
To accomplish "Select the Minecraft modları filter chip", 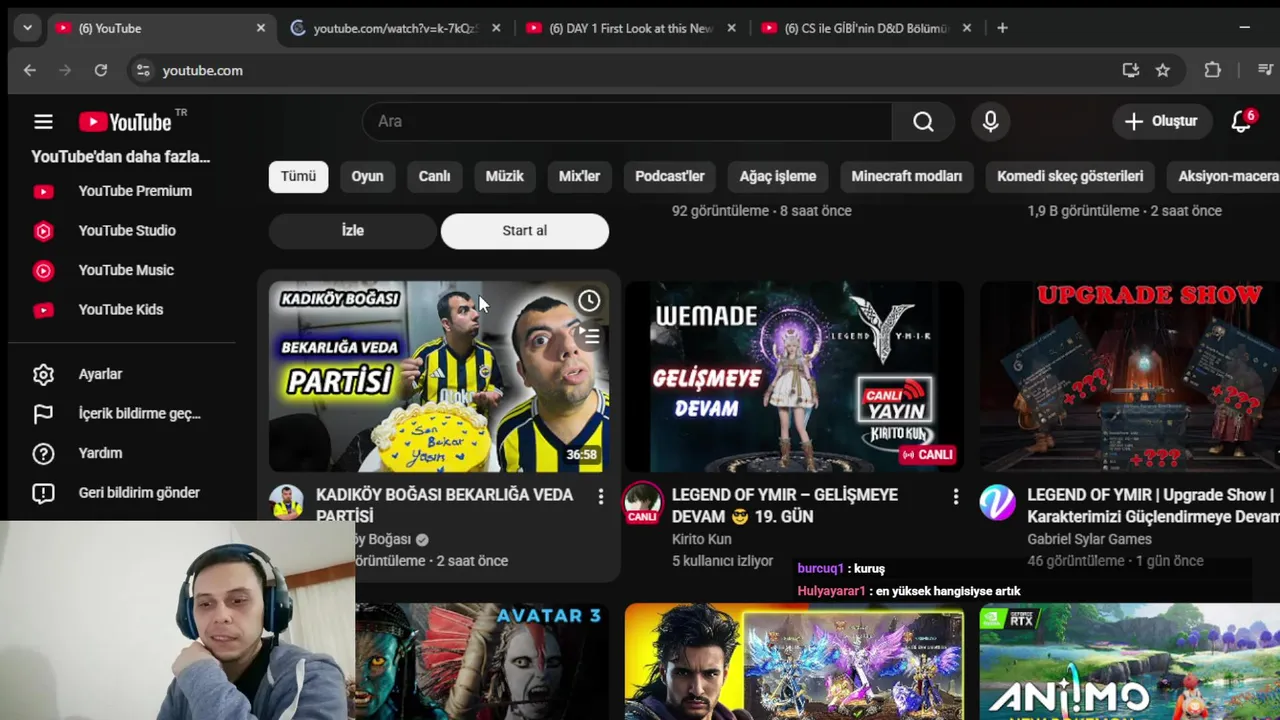I will point(907,176).
